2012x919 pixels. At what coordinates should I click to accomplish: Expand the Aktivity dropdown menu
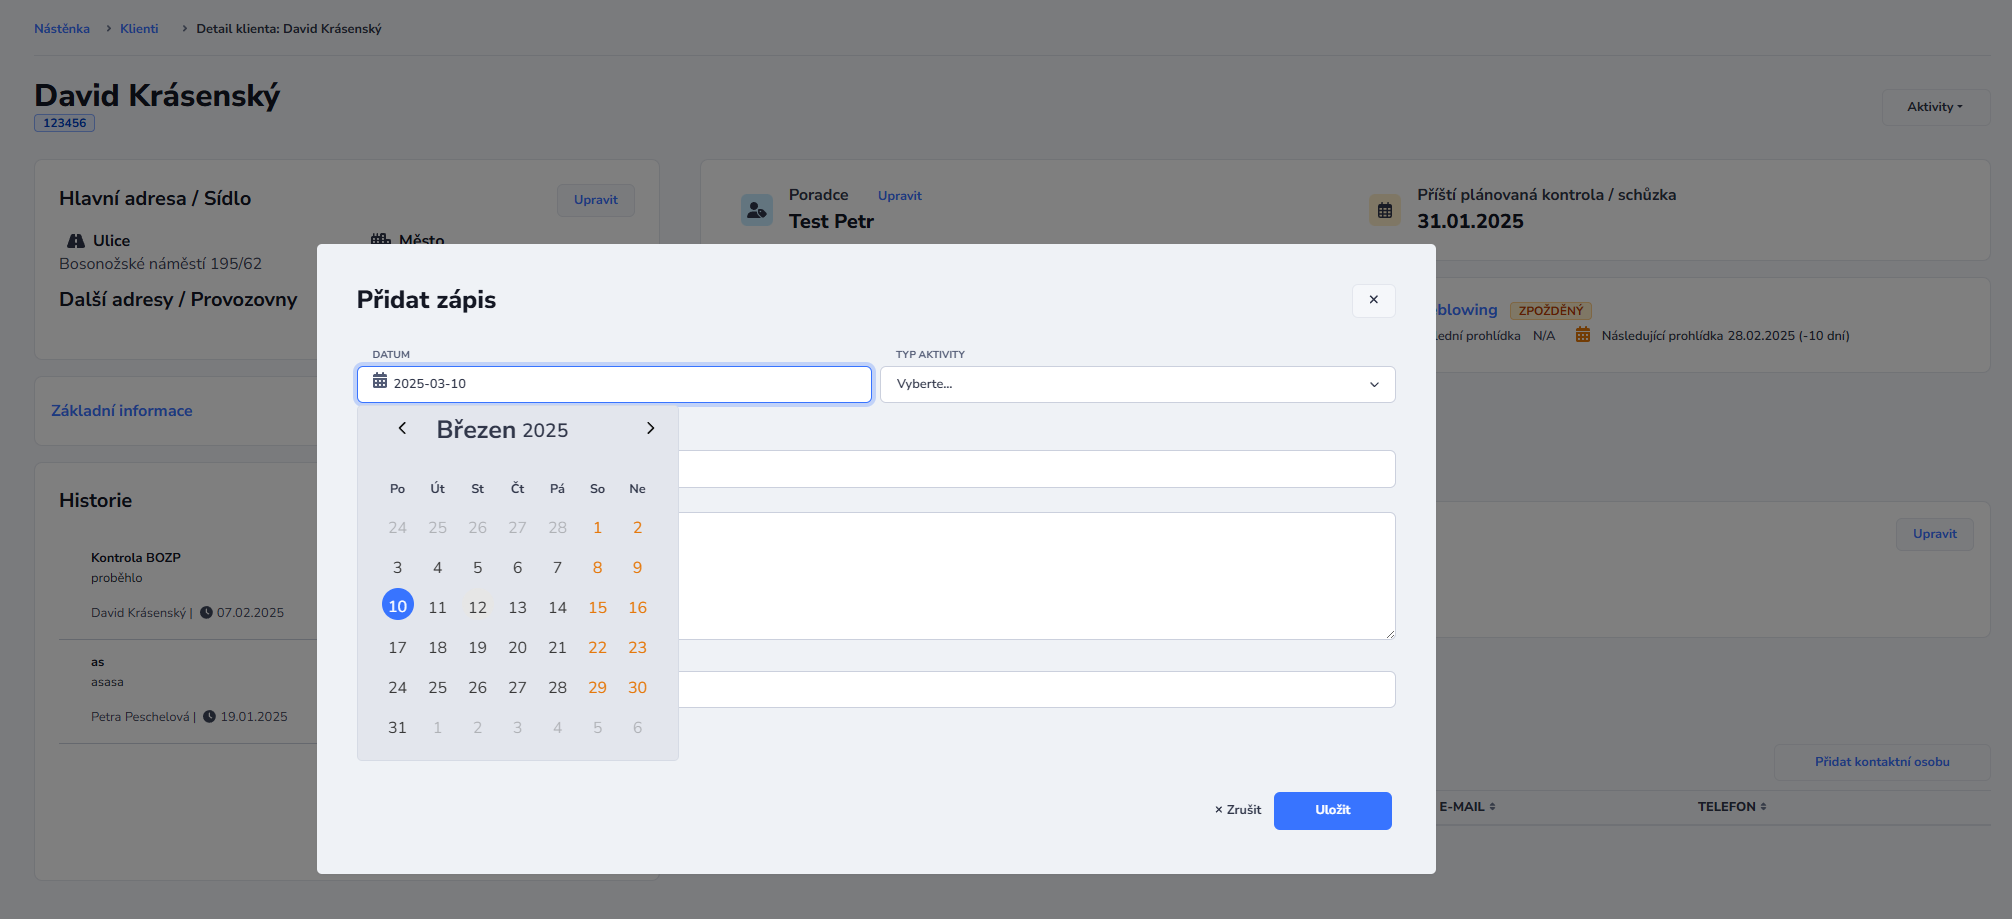click(1934, 107)
